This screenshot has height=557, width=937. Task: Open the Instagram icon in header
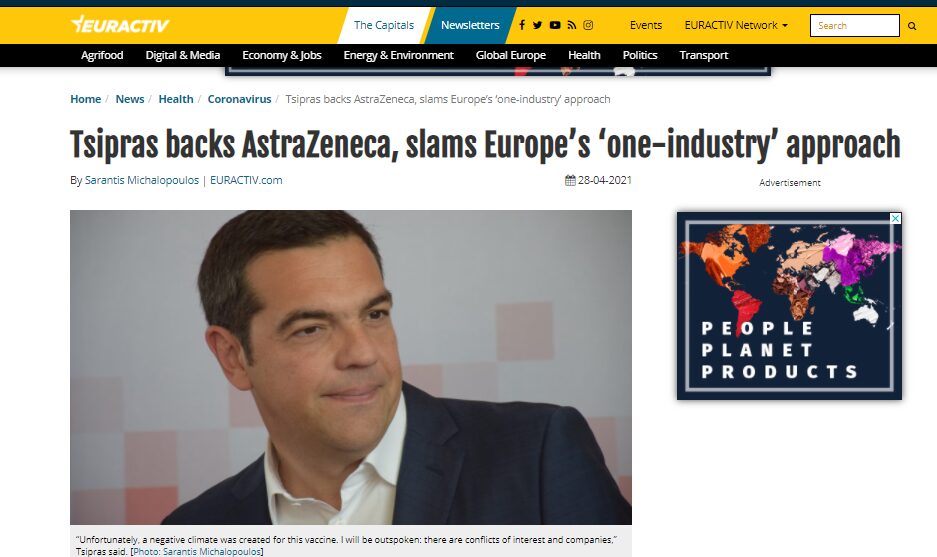pyautogui.click(x=588, y=25)
